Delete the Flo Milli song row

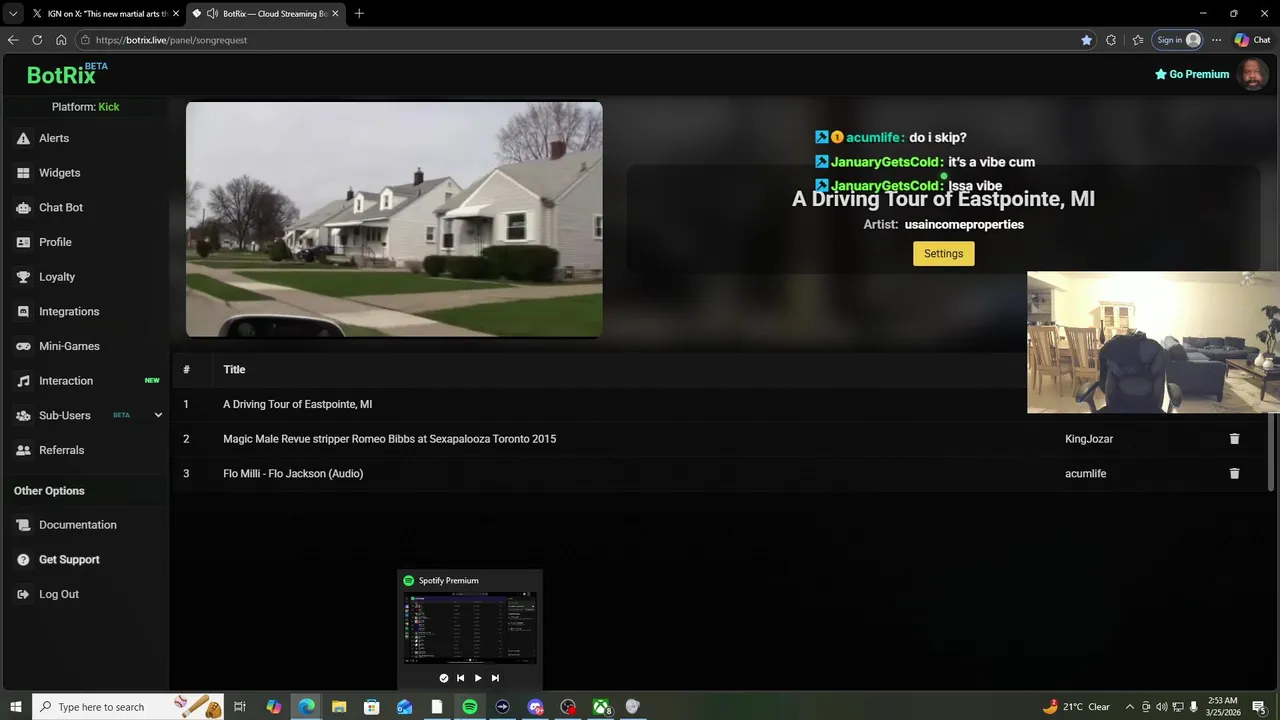(x=1234, y=474)
